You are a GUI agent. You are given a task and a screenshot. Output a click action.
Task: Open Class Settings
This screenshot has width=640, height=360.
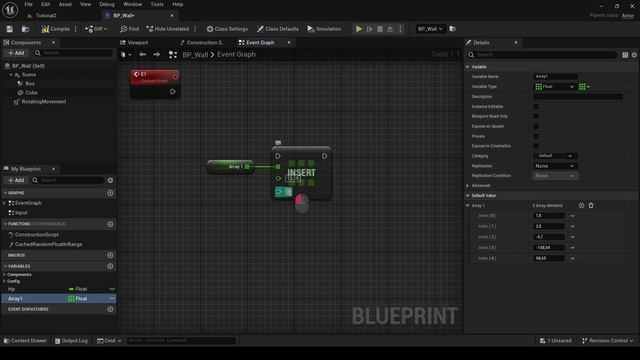[227, 29]
